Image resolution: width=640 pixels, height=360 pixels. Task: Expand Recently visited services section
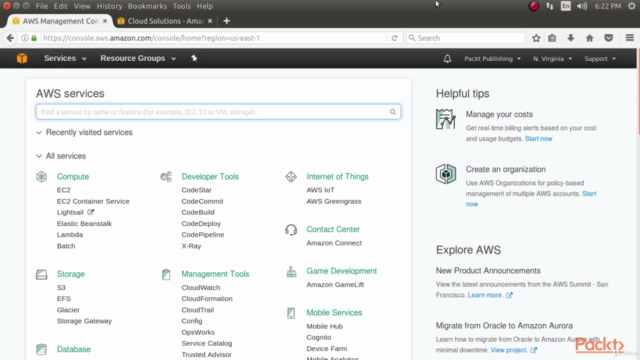pos(84,132)
